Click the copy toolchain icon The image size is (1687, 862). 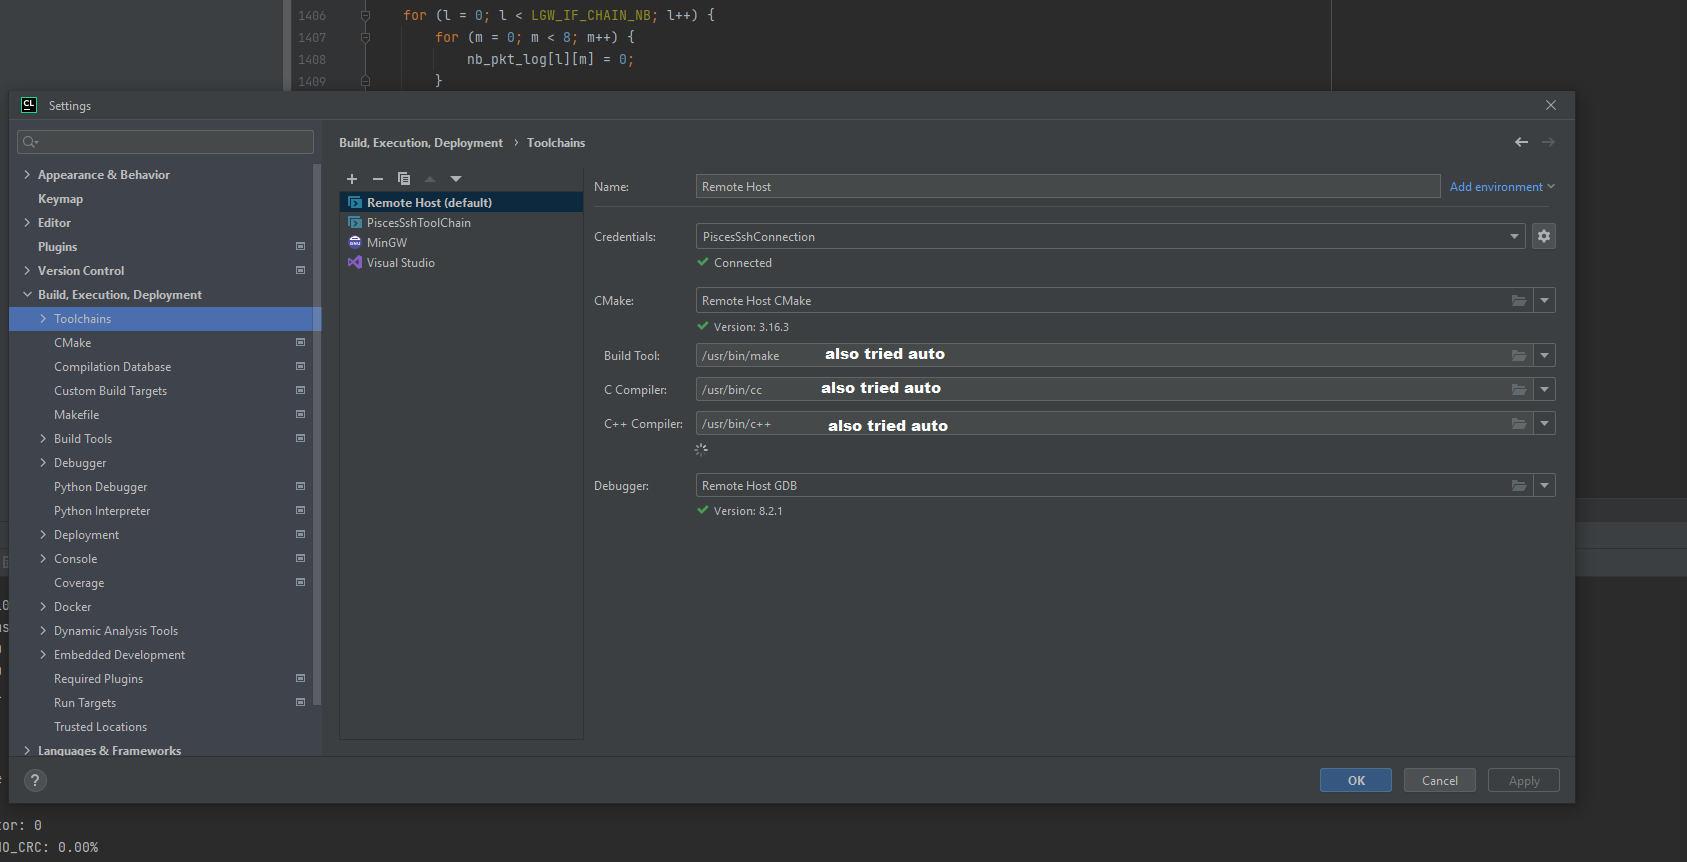(404, 179)
